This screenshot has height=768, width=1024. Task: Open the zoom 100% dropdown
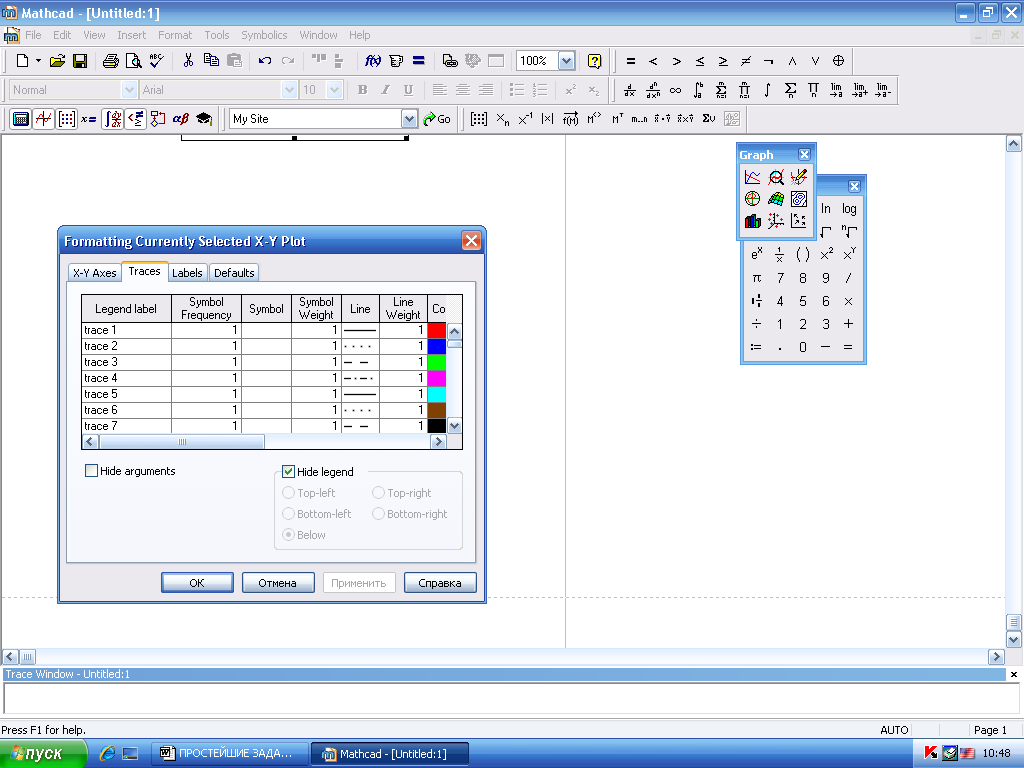pos(566,61)
